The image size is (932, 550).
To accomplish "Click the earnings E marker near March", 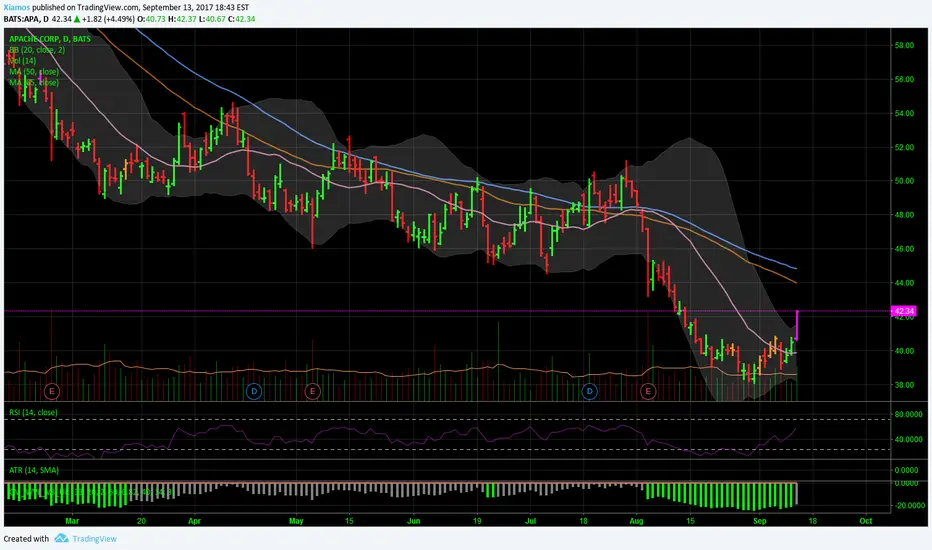I will (x=52, y=391).
